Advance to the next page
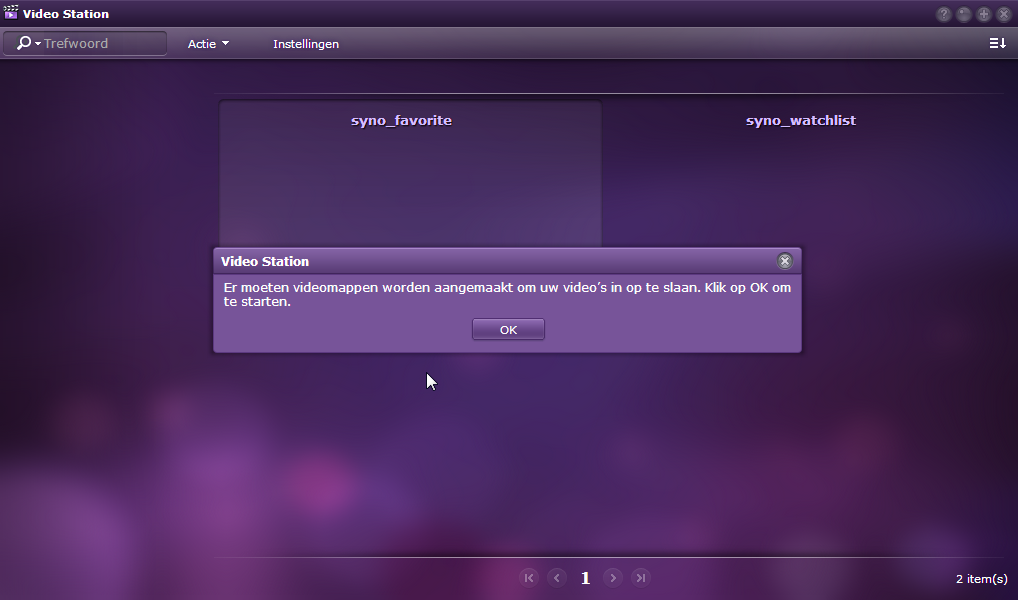 coord(613,577)
